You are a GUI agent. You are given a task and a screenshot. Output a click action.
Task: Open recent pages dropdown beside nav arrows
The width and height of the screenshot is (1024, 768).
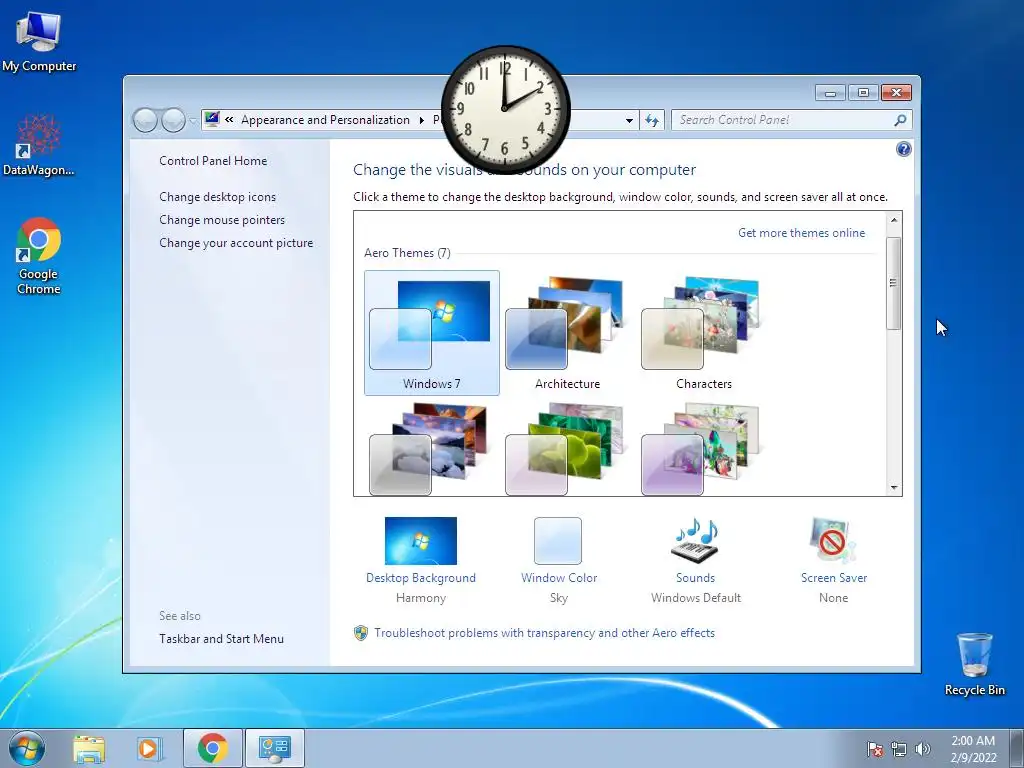pos(193,121)
